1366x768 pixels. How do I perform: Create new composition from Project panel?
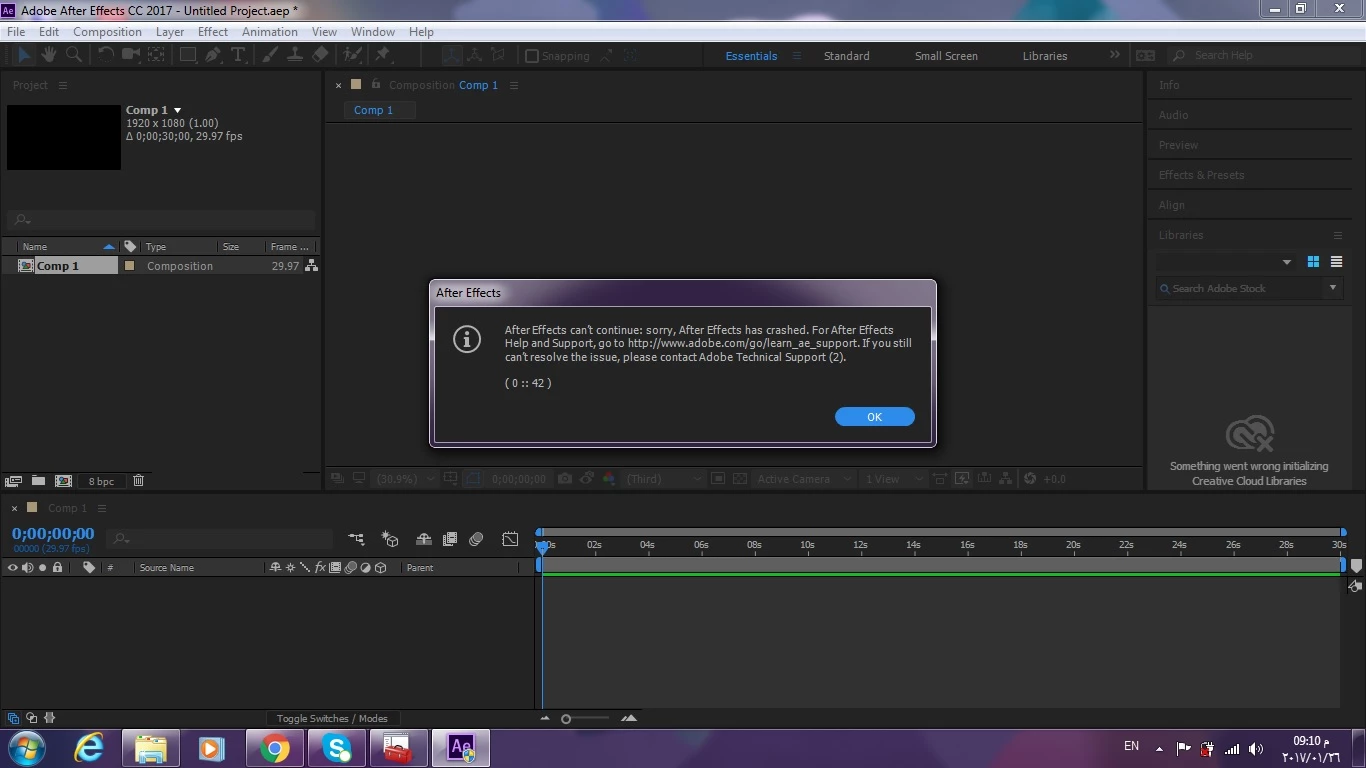[x=63, y=481]
